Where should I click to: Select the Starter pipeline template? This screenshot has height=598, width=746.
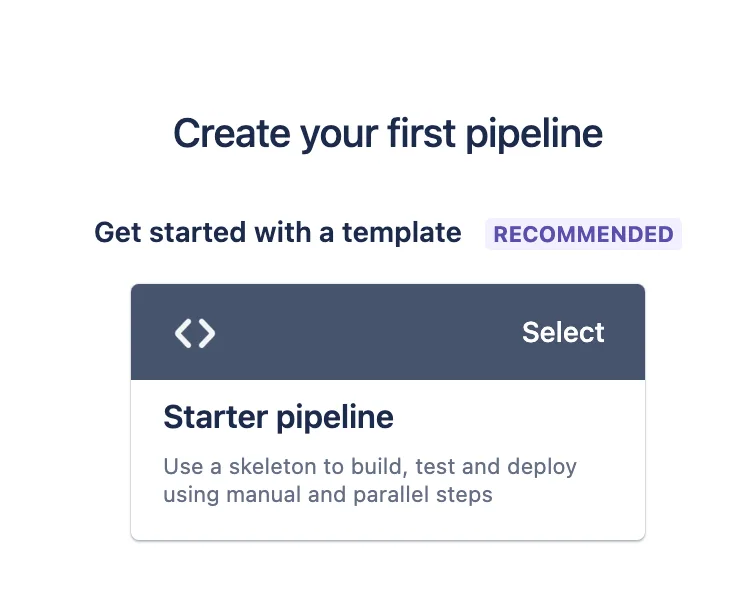(x=563, y=332)
